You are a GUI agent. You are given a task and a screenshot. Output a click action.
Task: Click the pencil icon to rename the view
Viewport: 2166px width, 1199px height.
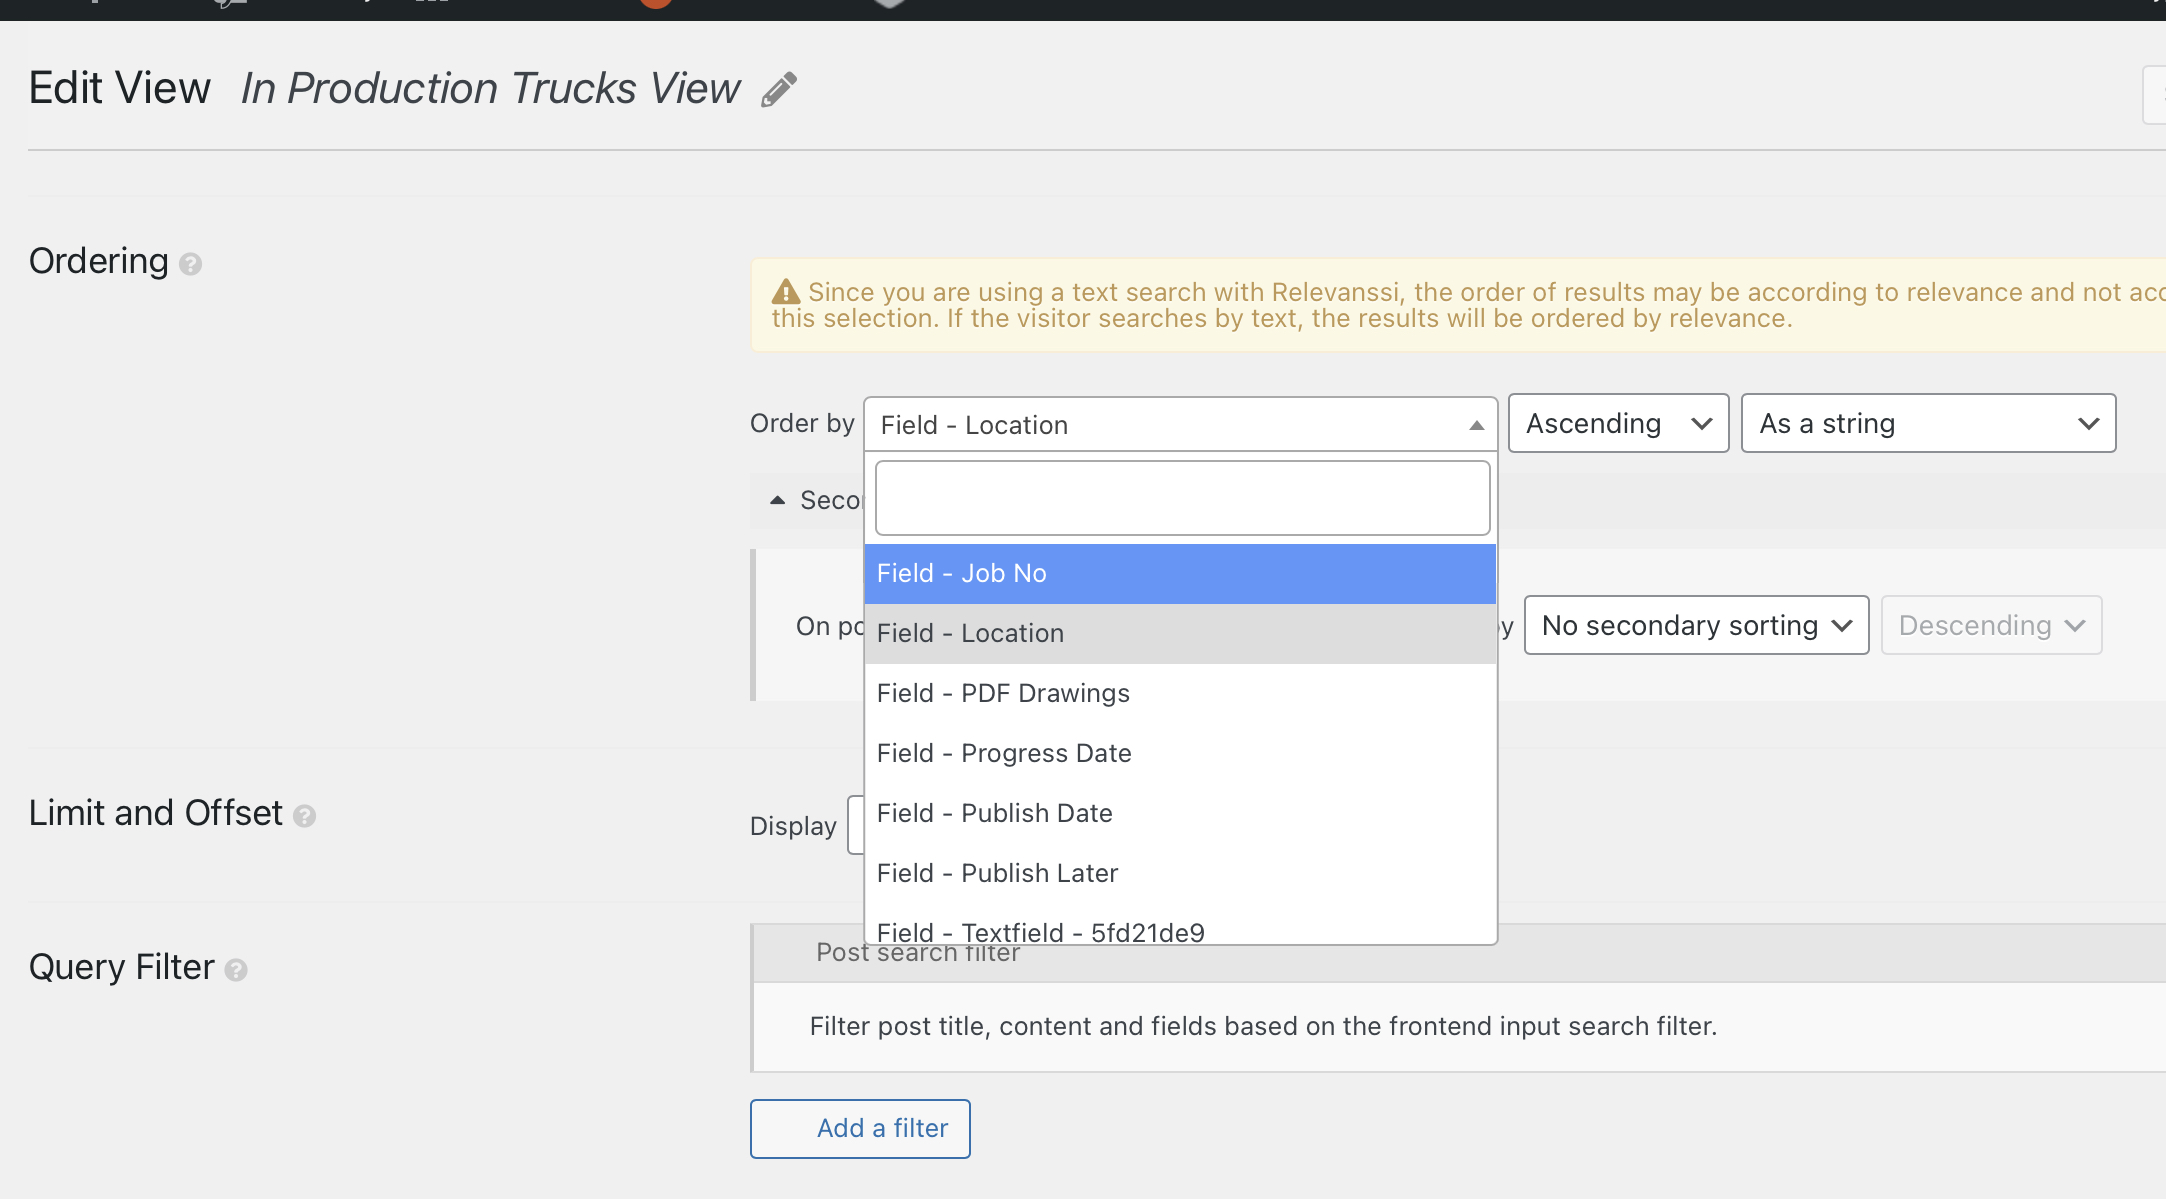point(779,89)
